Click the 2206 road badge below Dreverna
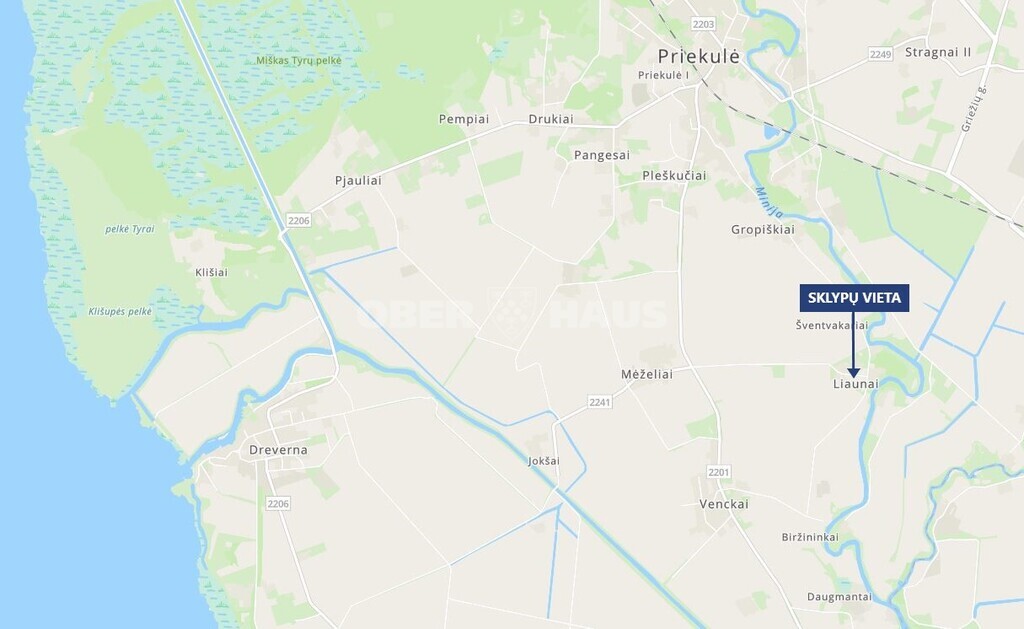 278,504
